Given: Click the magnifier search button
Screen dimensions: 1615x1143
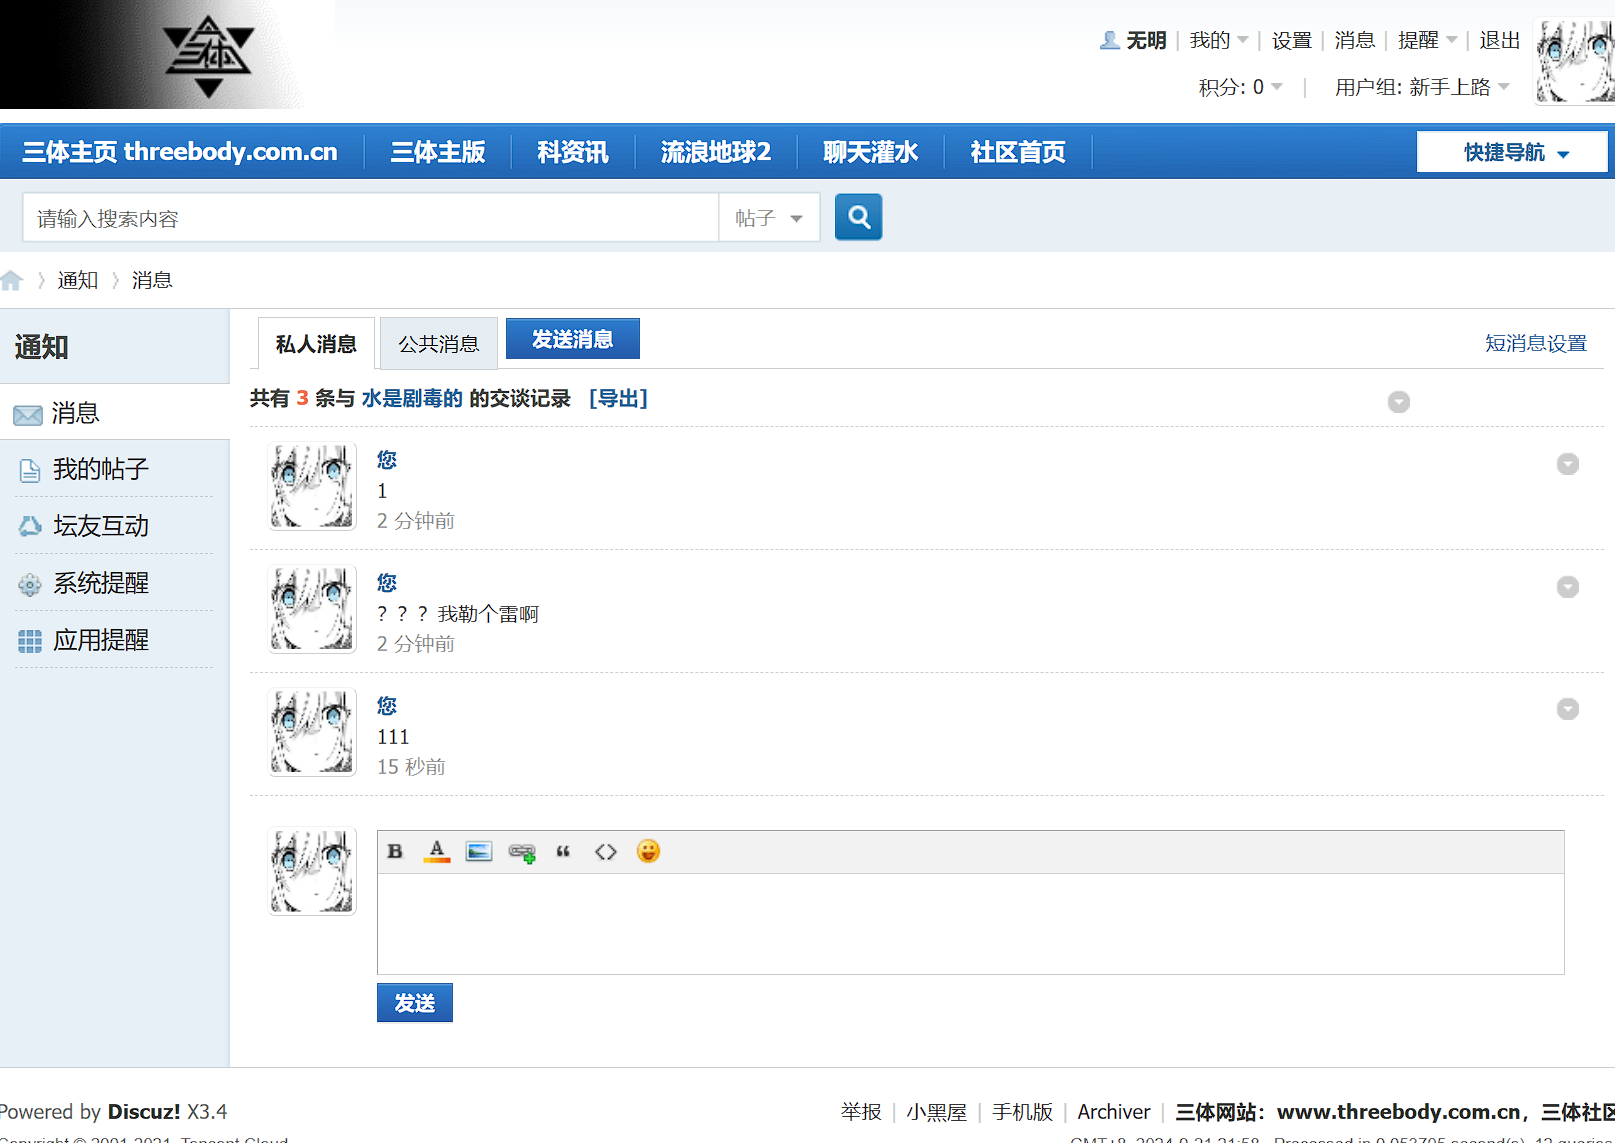Looking at the screenshot, I should pos(858,217).
